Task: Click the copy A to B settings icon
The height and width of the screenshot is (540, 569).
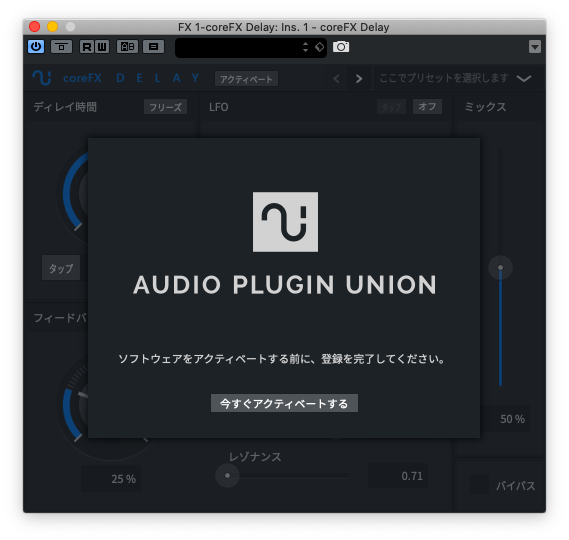Action: point(153,47)
